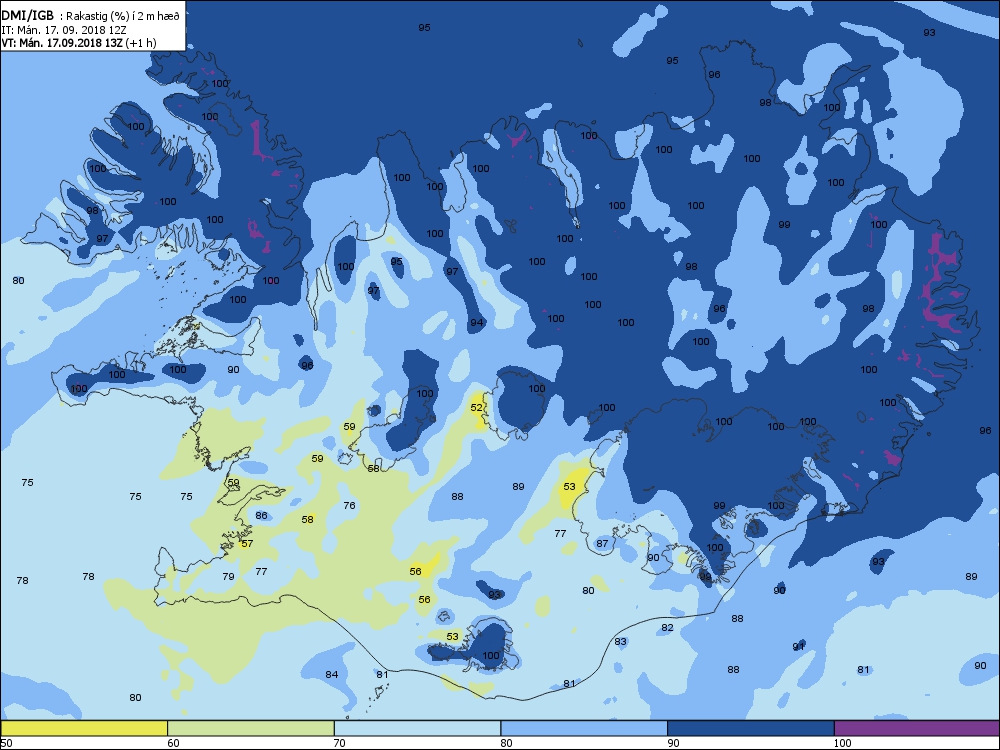Click the humidity value '57' on the map
The width and height of the screenshot is (1000, 750).
(x=247, y=544)
